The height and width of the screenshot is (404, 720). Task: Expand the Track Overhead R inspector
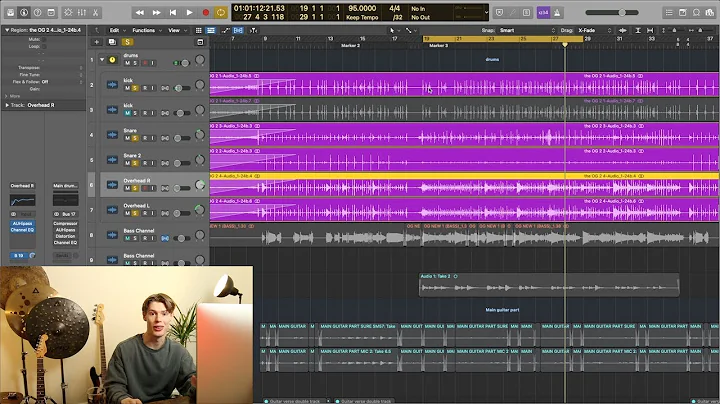click(7, 105)
